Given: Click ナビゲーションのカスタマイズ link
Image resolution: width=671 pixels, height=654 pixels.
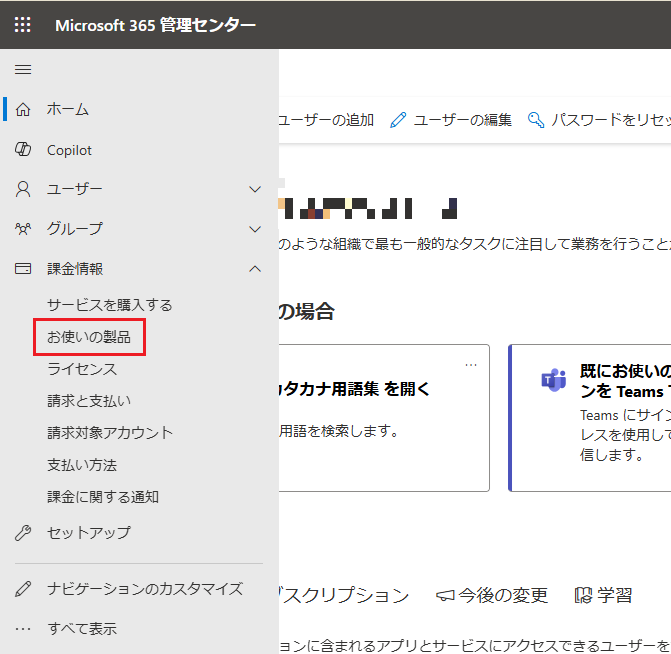Looking at the screenshot, I should point(145,589).
